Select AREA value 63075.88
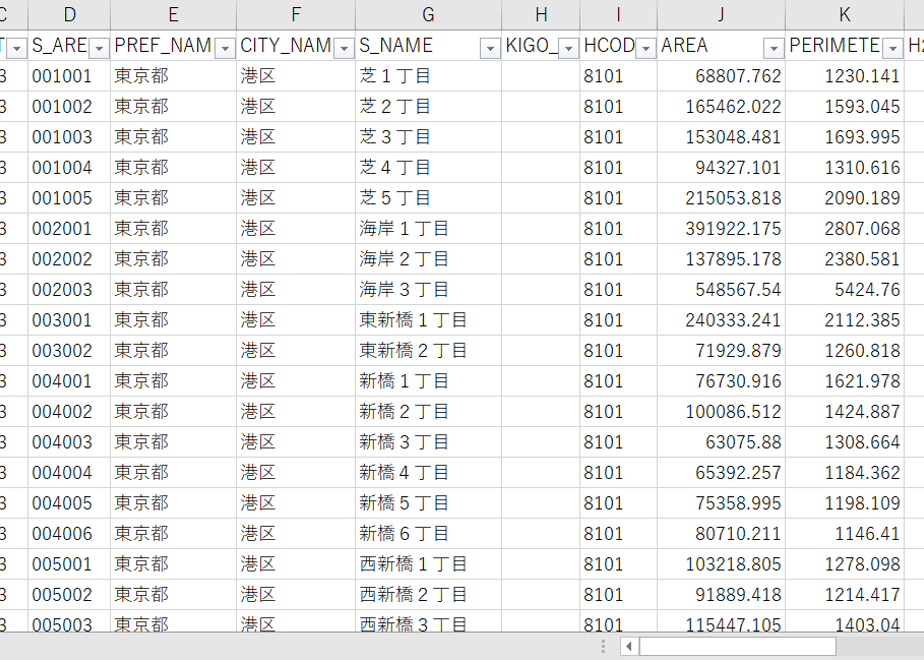Screen dimensions: 924x660 click(x=721, y=442)
